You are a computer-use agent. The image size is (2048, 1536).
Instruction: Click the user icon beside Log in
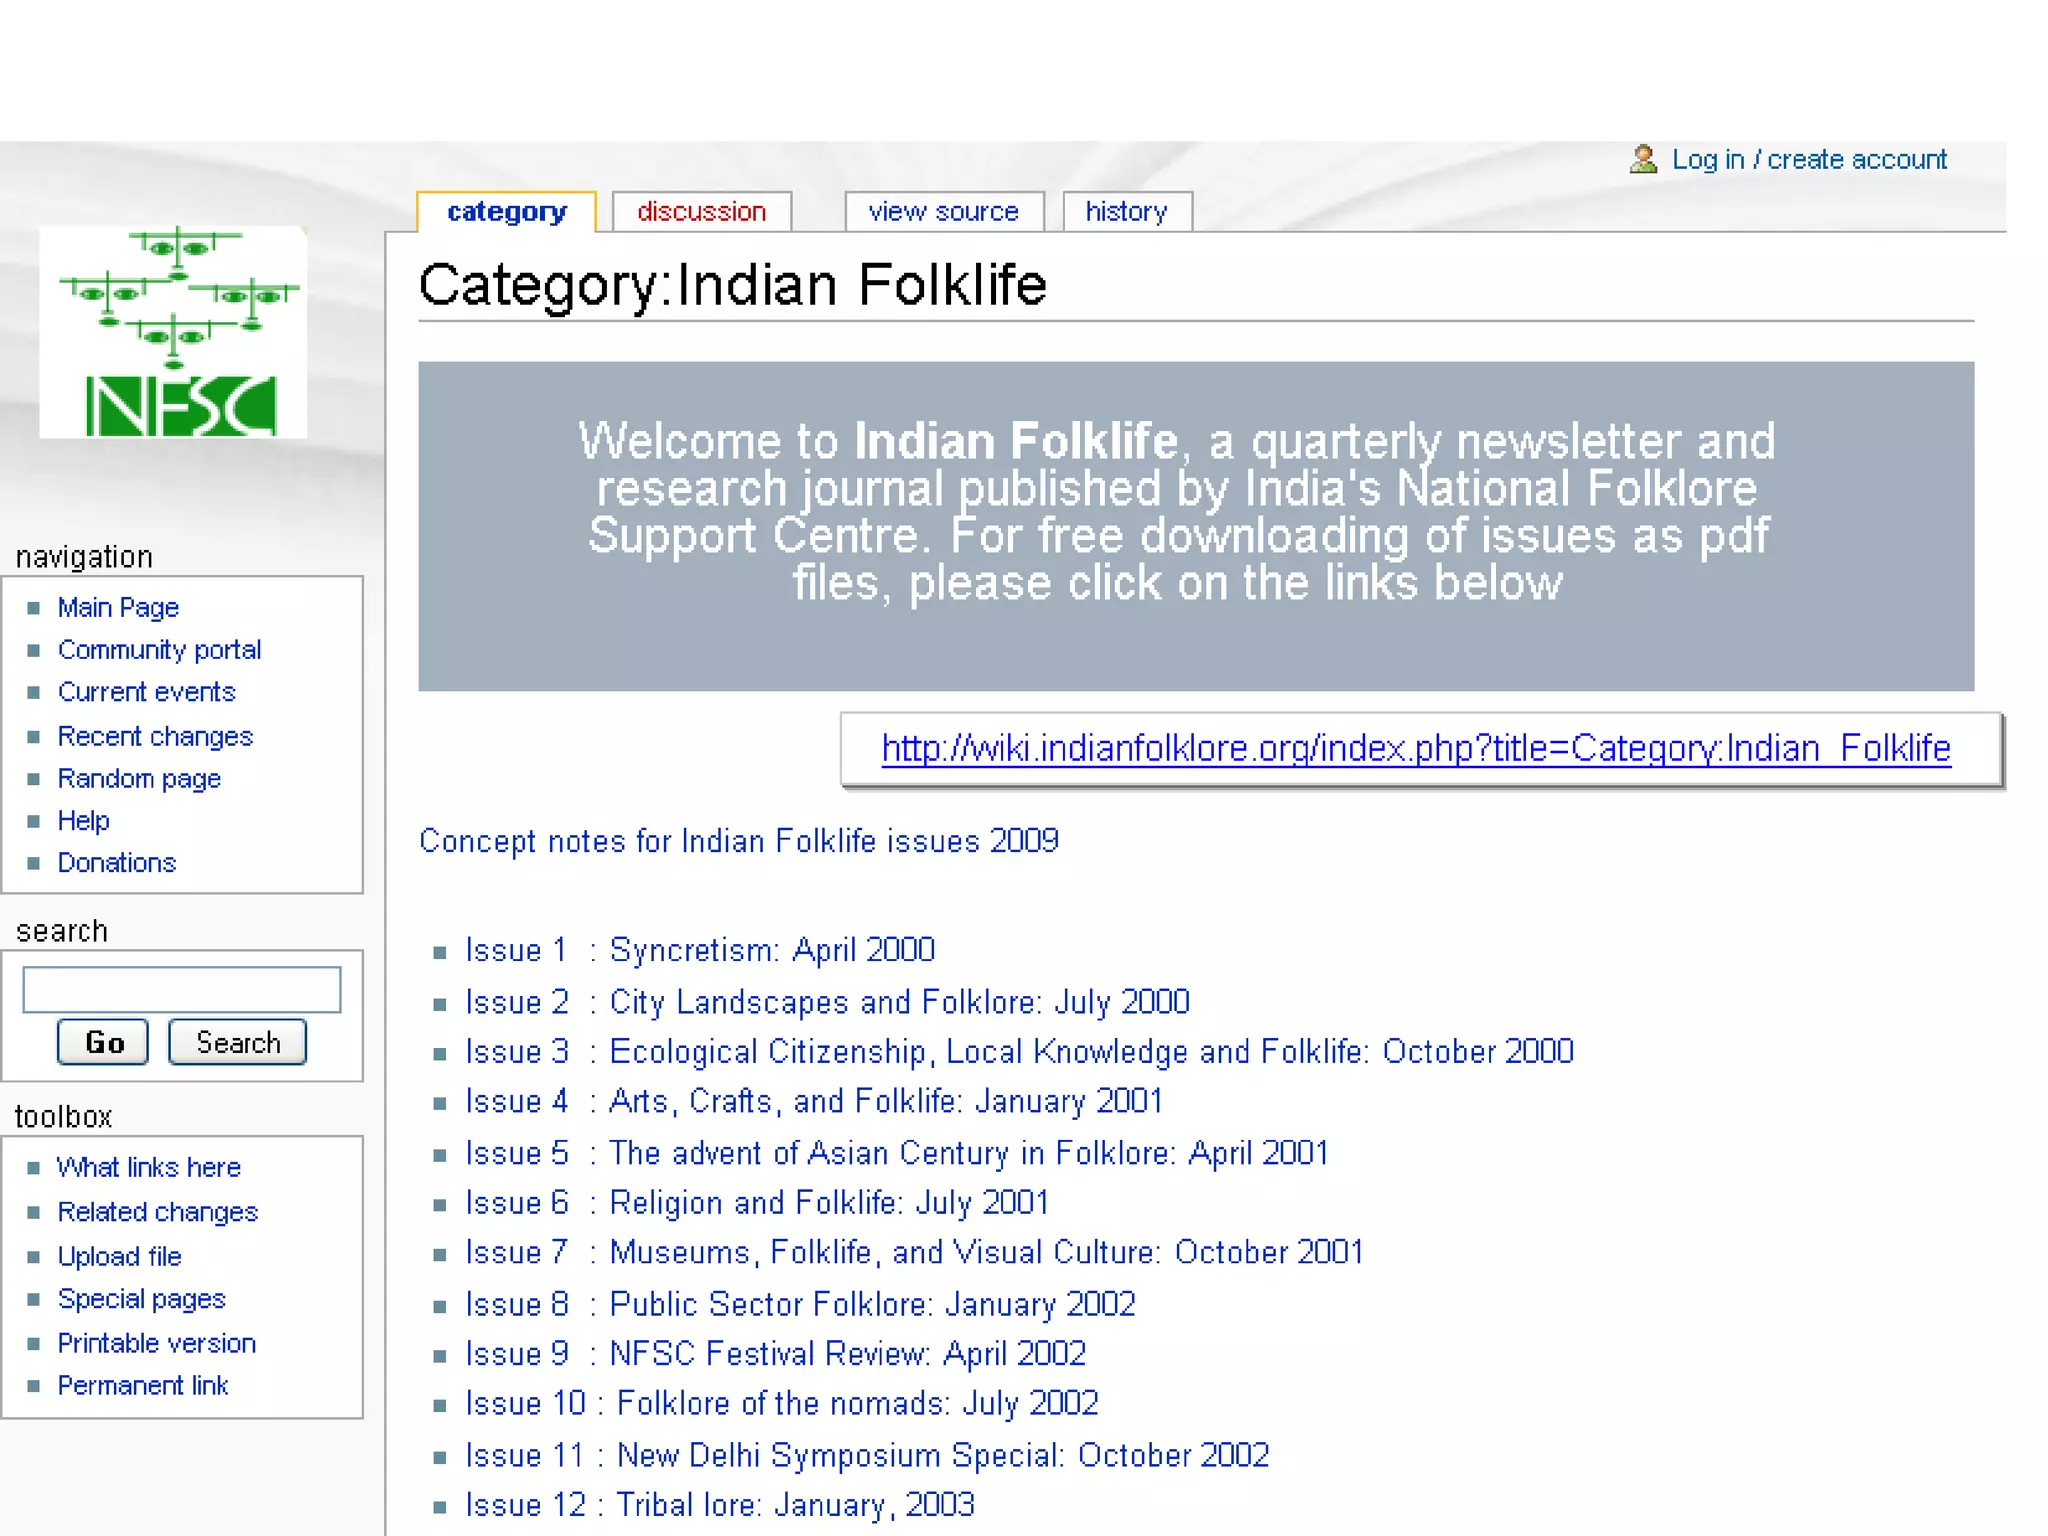coord(1643,160)
